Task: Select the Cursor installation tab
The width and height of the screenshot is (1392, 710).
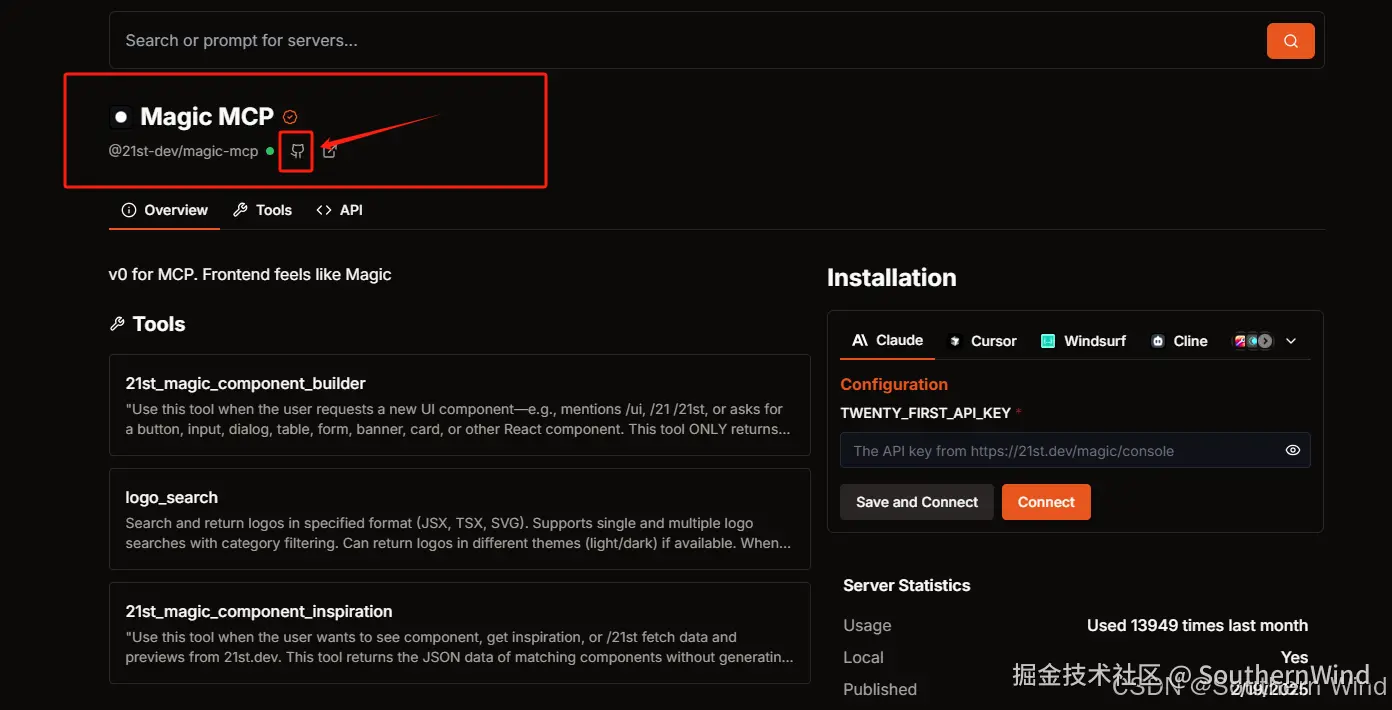Action: pyautogui.click(x=982, y=341)
